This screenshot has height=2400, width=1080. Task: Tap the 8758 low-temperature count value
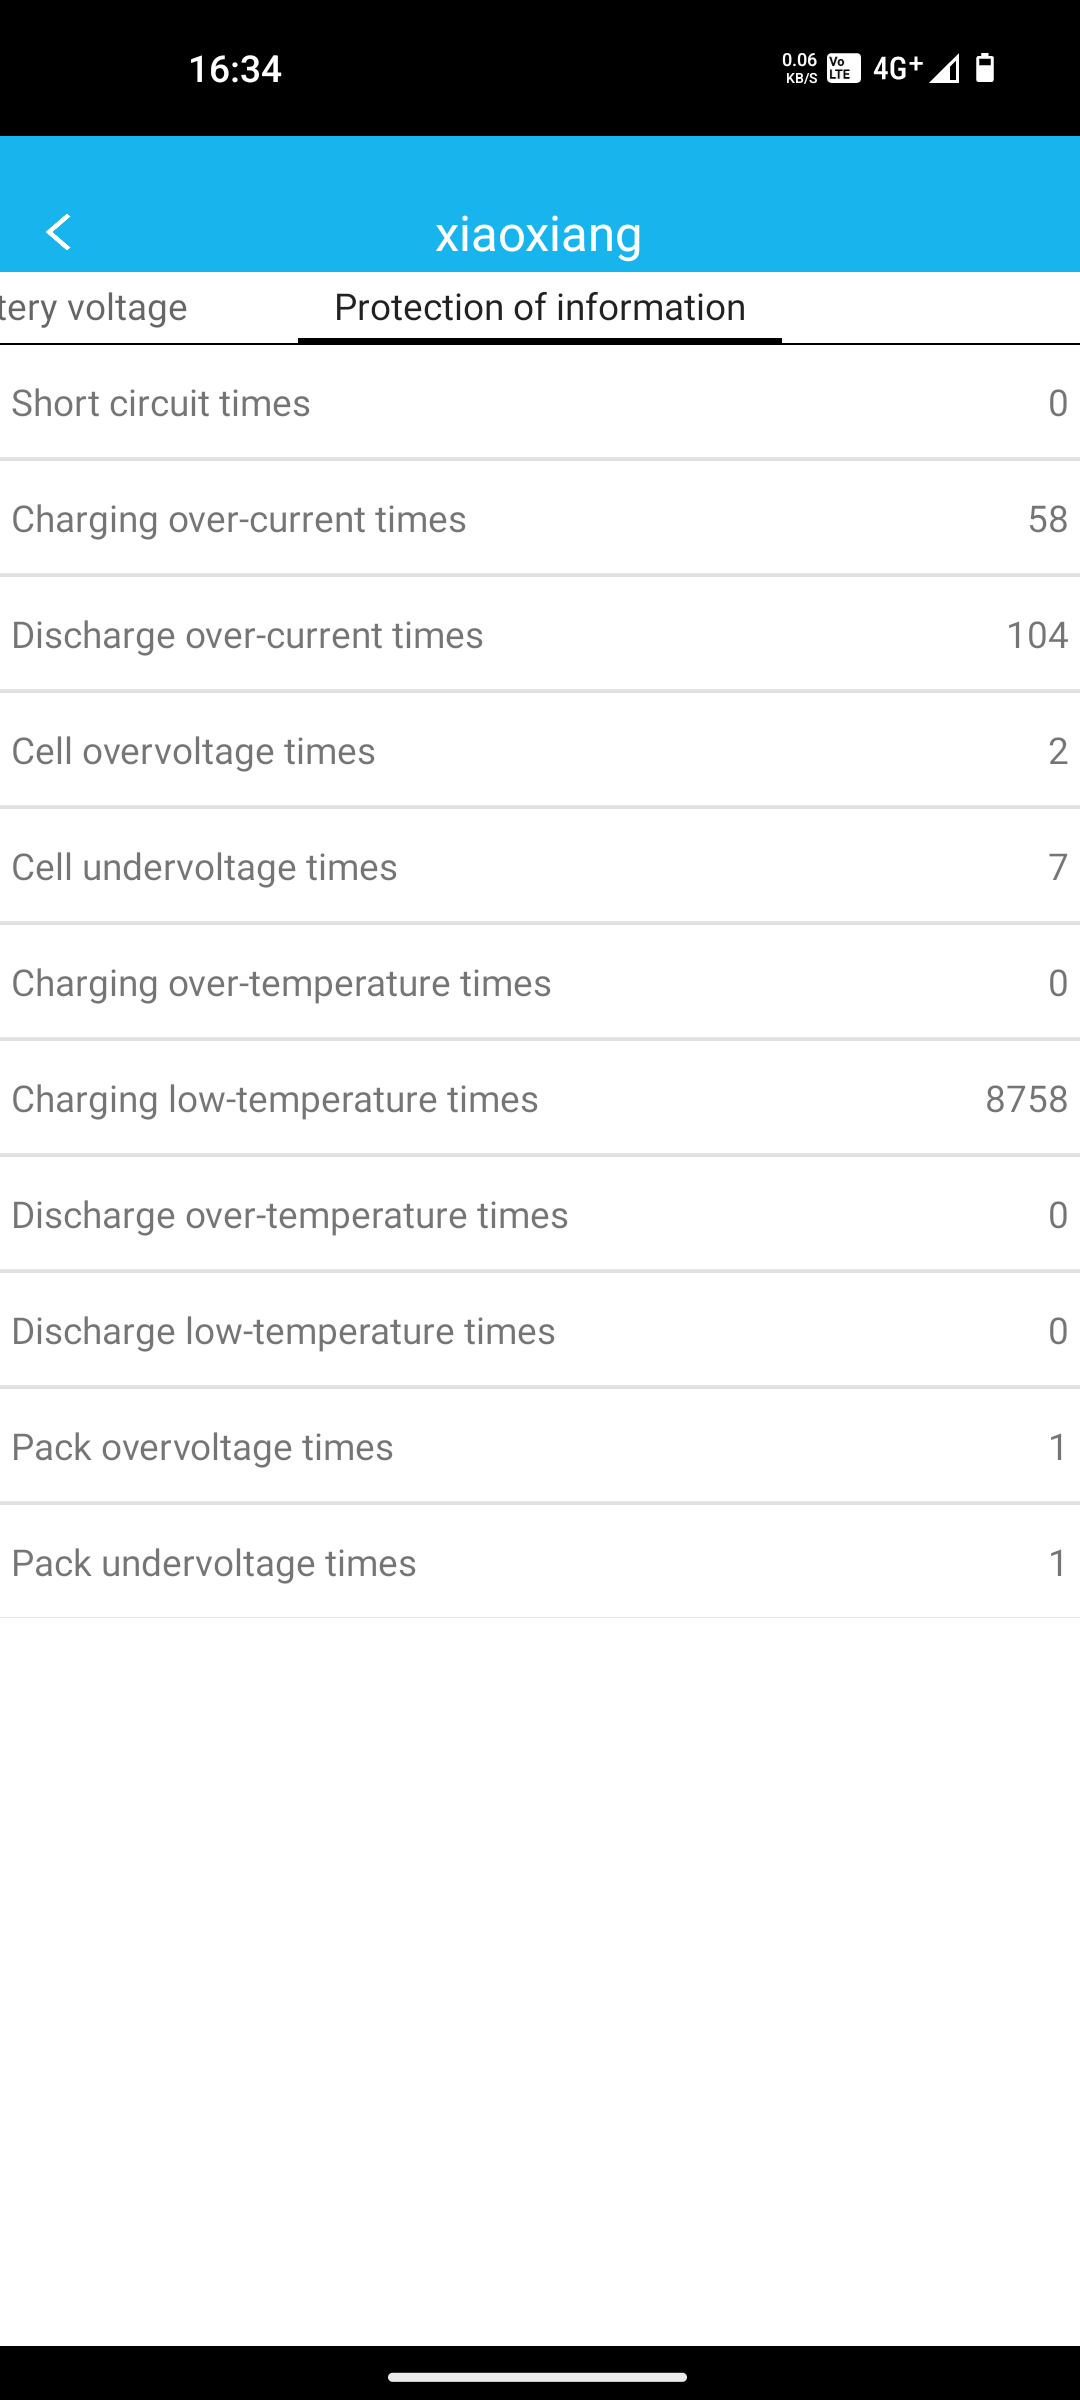coord(1026,1098)
